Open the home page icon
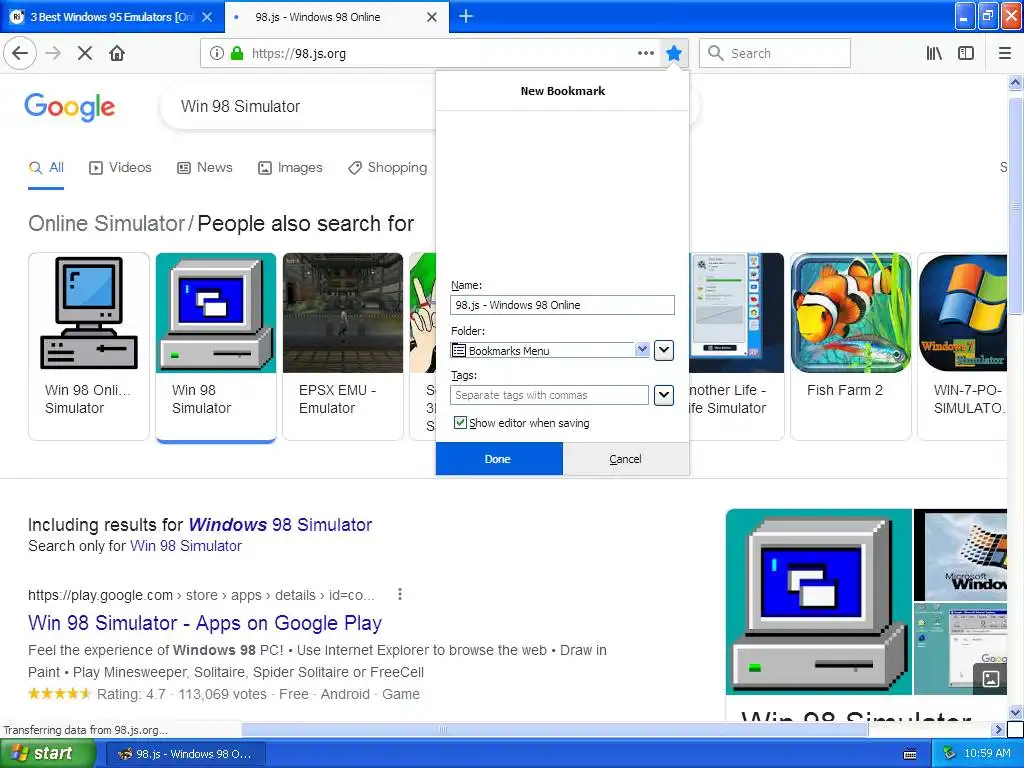This screenshot has height=768, width=1024. point(117,53)
